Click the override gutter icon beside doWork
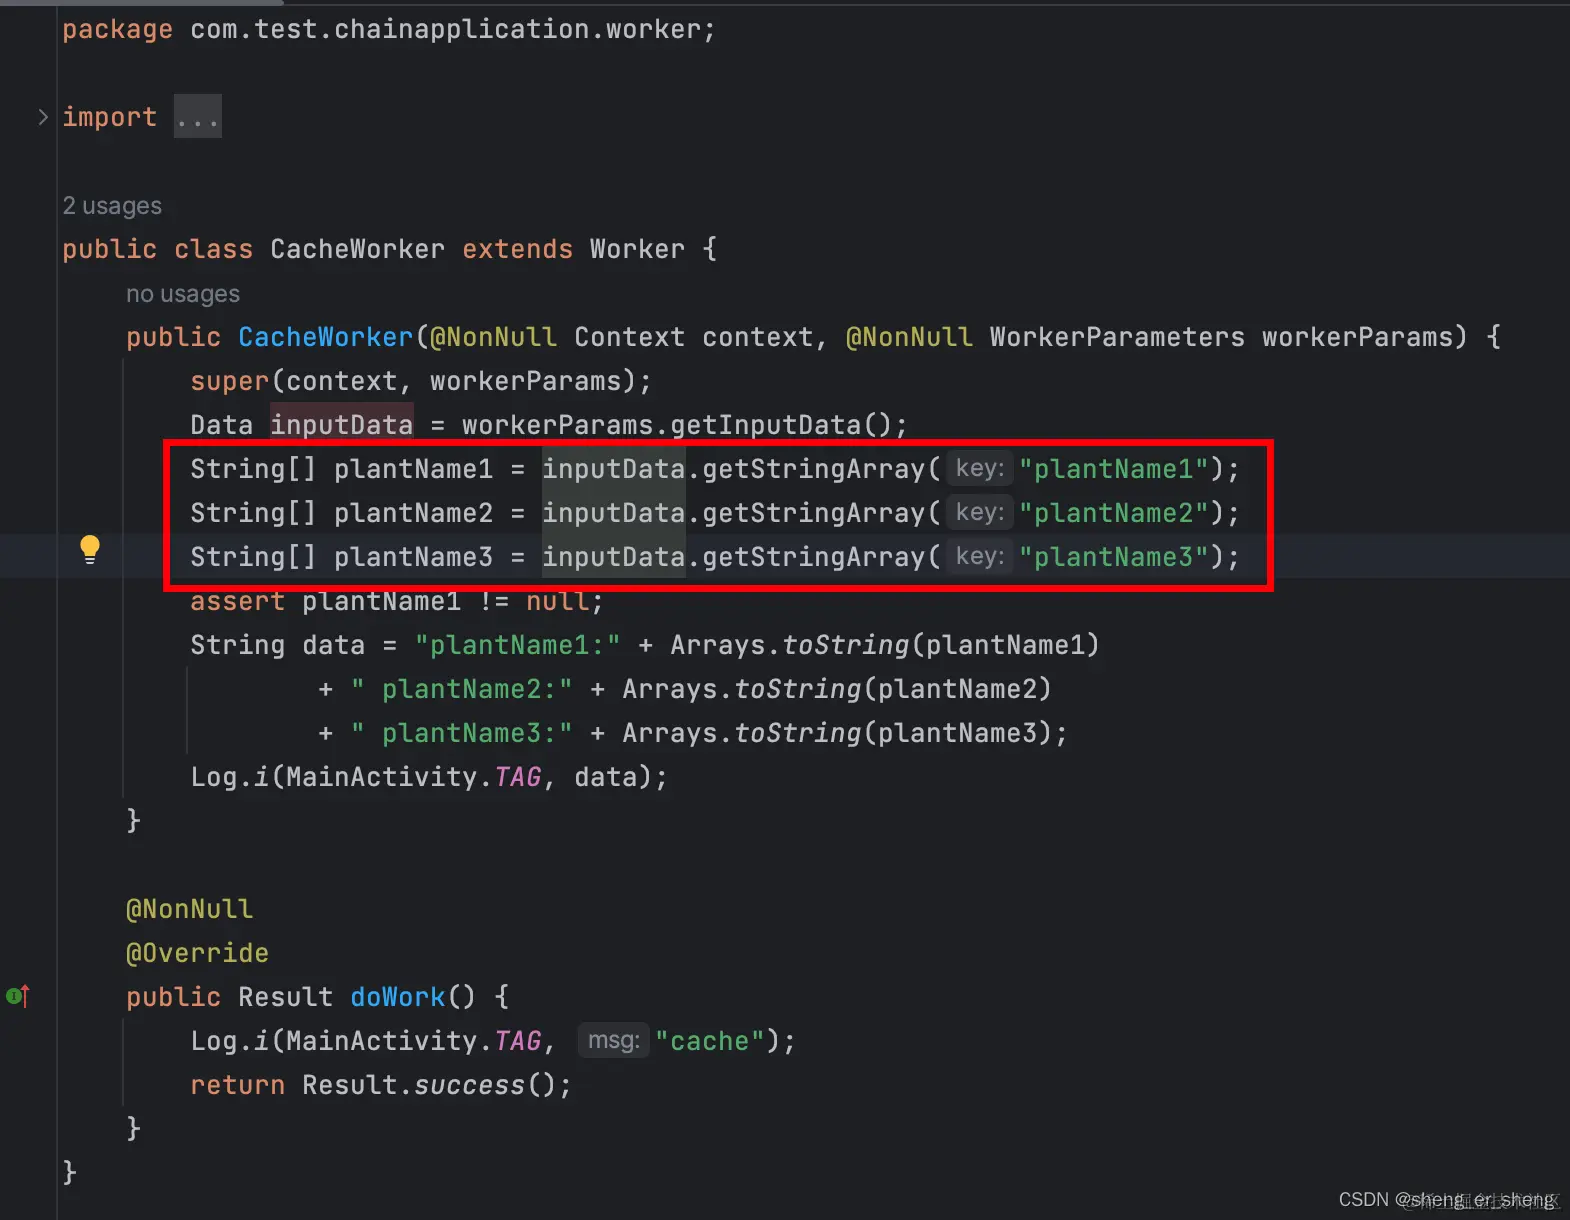The width and height of the screenshot is (1570, 1220). (18, 996)
